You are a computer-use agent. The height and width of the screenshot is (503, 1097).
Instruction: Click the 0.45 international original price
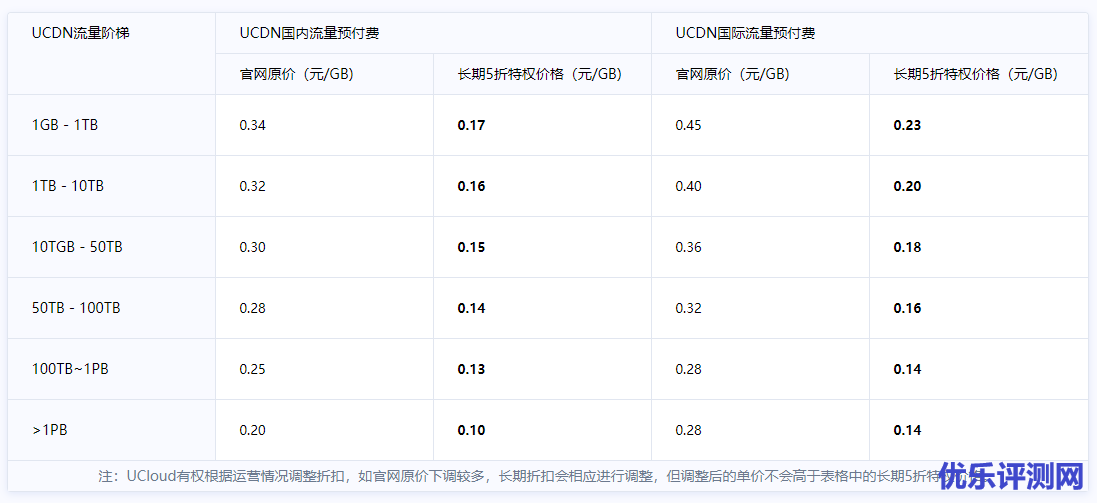click(x=688, y=125)
